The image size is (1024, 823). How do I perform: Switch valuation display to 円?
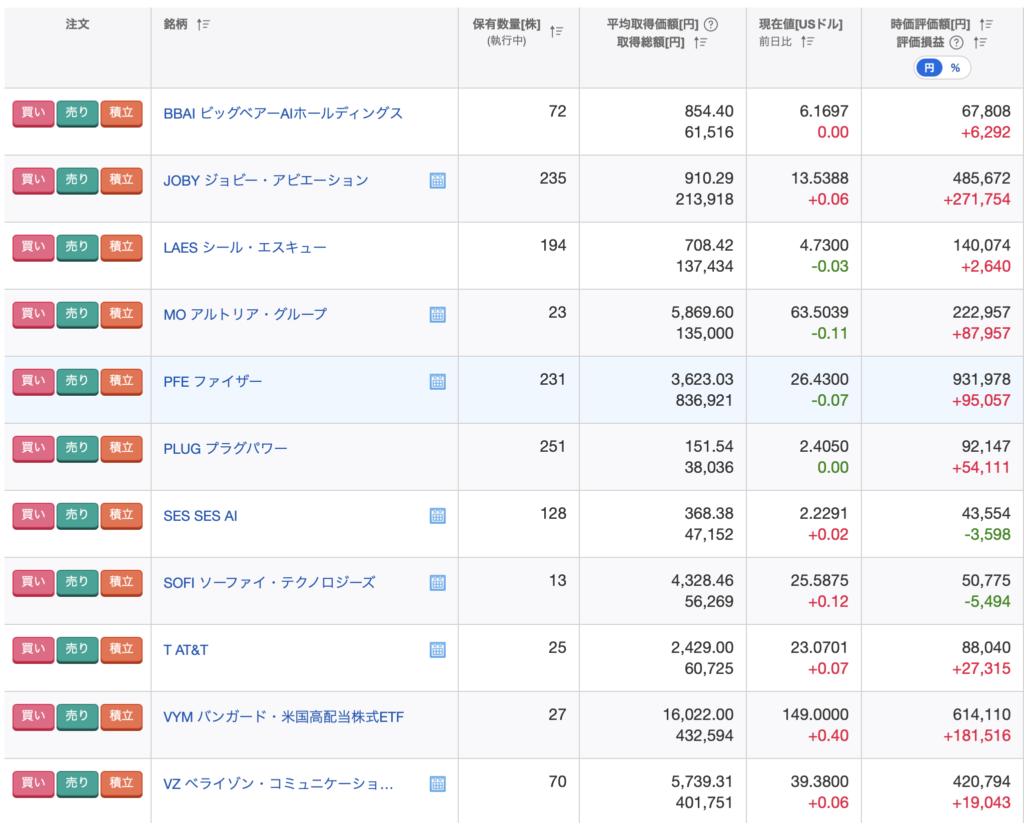(x=929, y=68)
